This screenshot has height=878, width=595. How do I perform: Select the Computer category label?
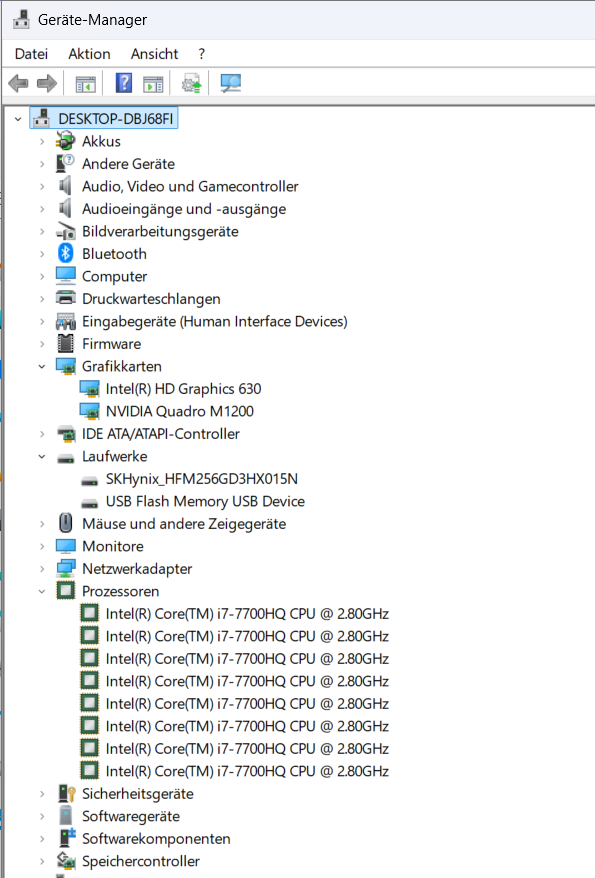tap(114, 276)
